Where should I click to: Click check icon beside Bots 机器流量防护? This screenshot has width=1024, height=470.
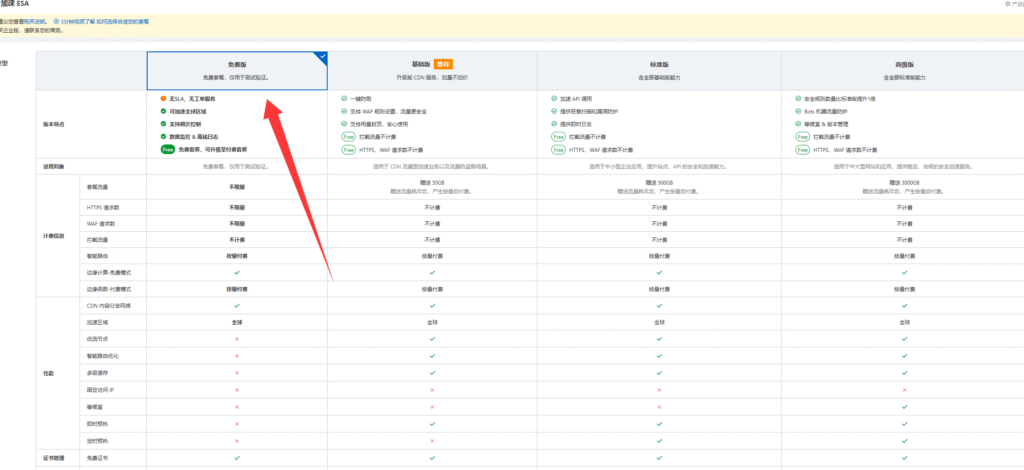[x=797, y=111]
